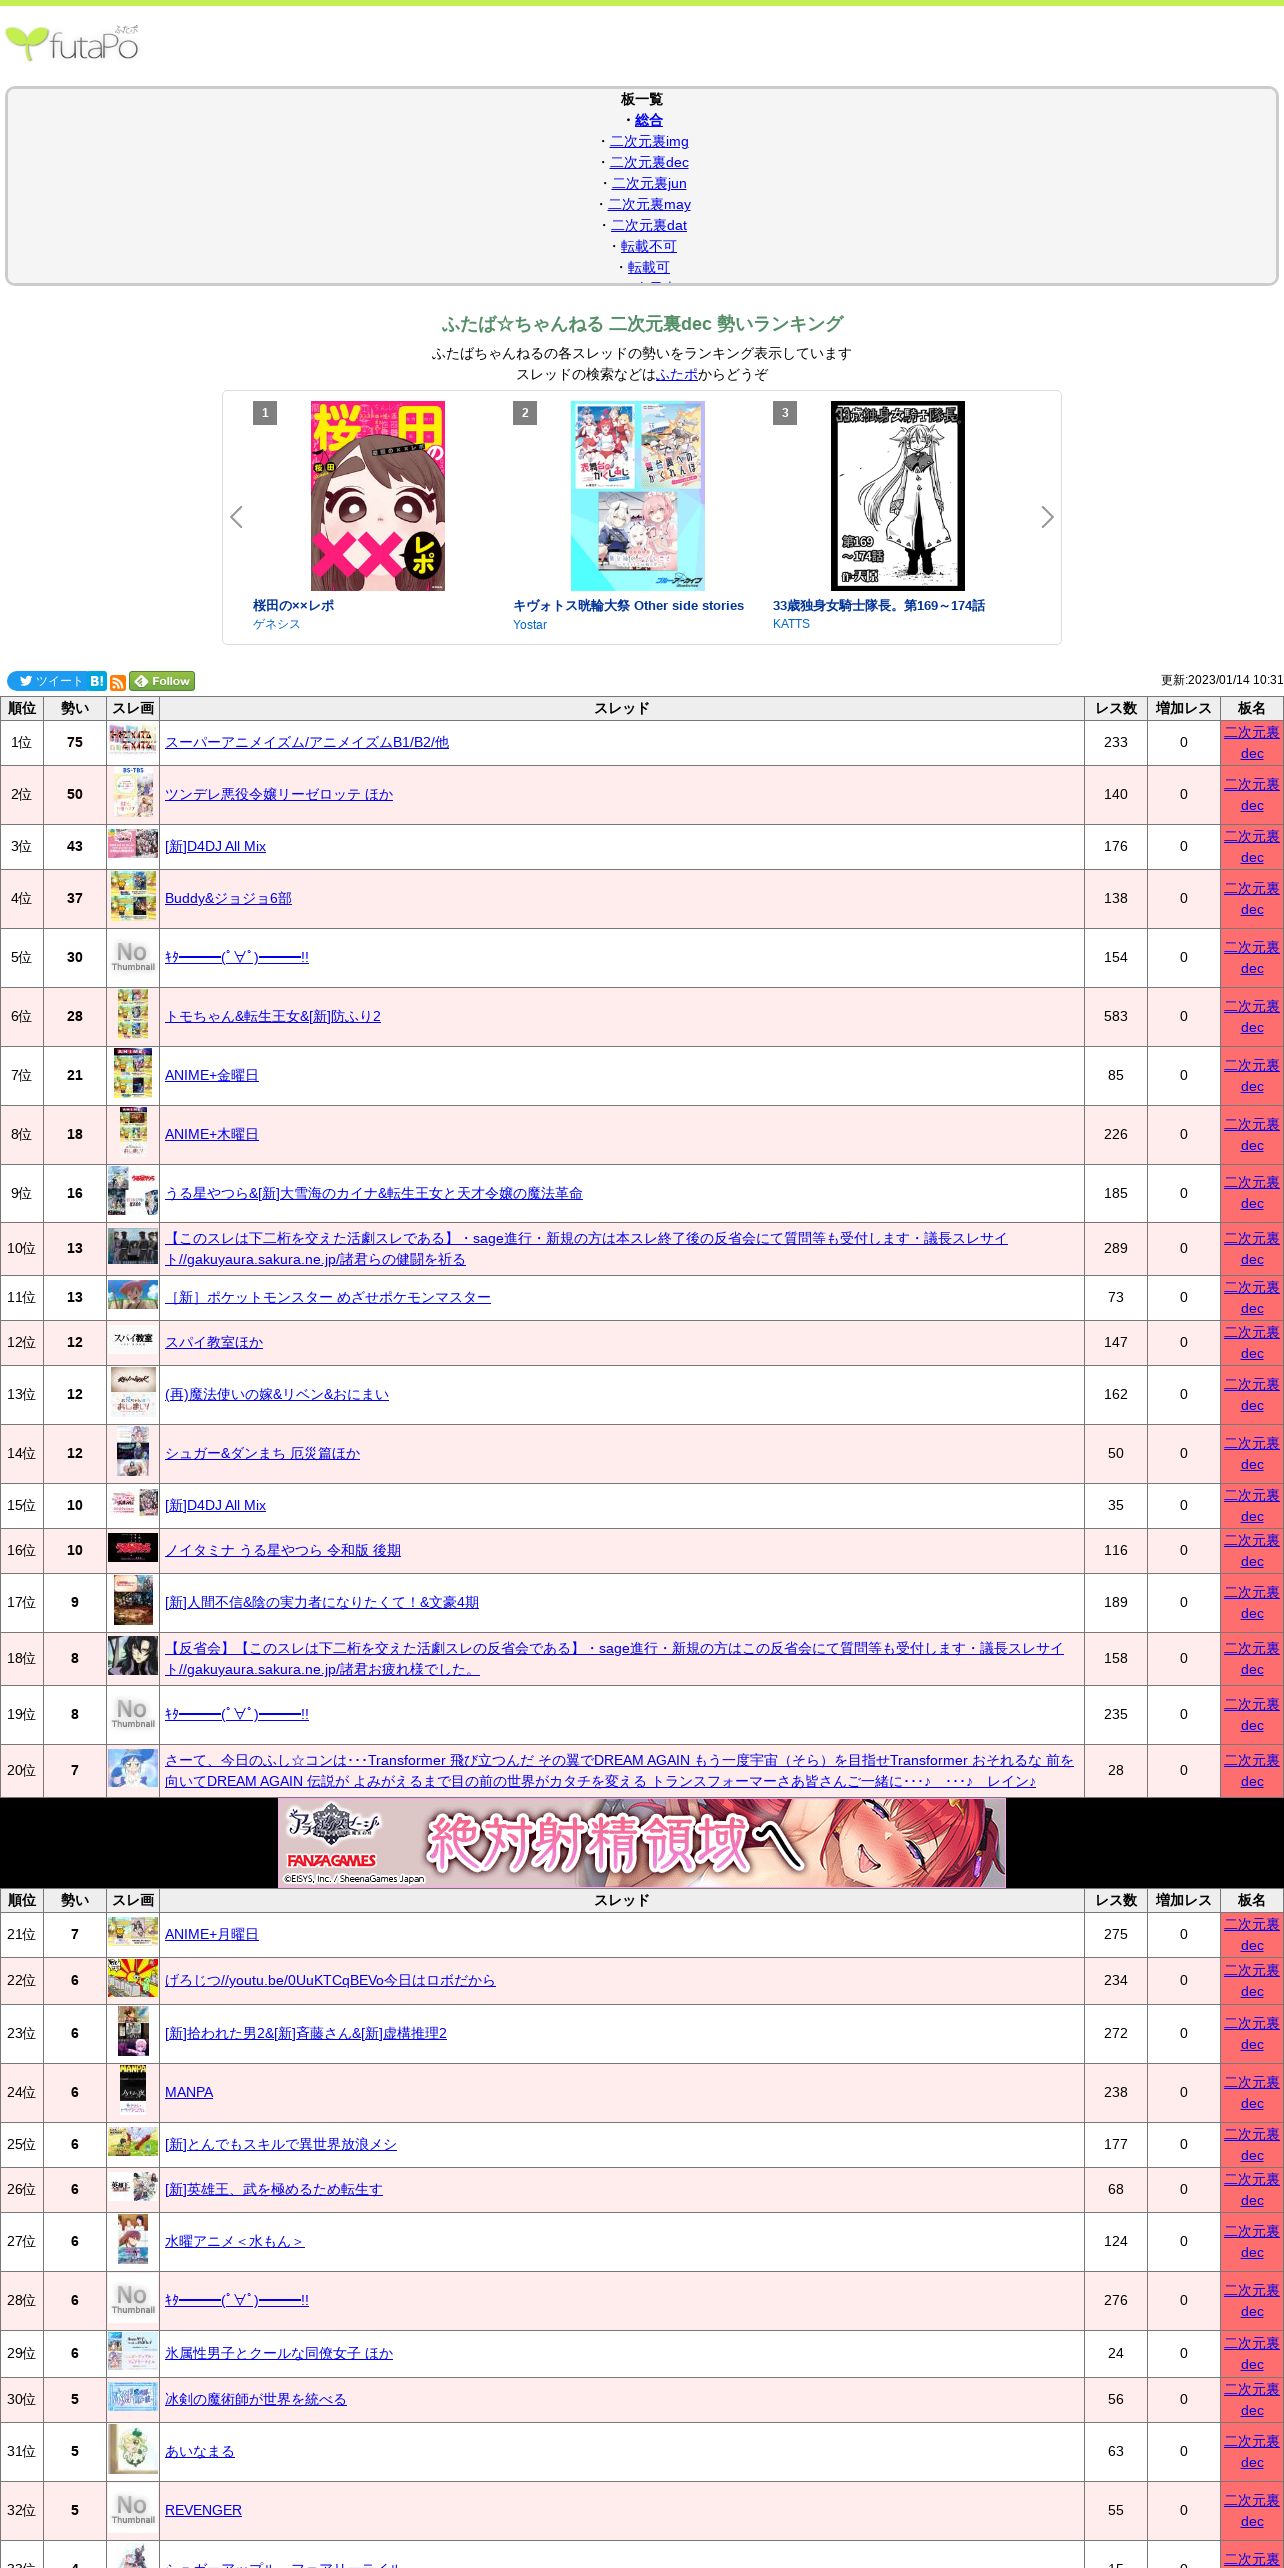Open ANIME+金曜日 thread
1284x2568 pixels.
pos(212,1075)
